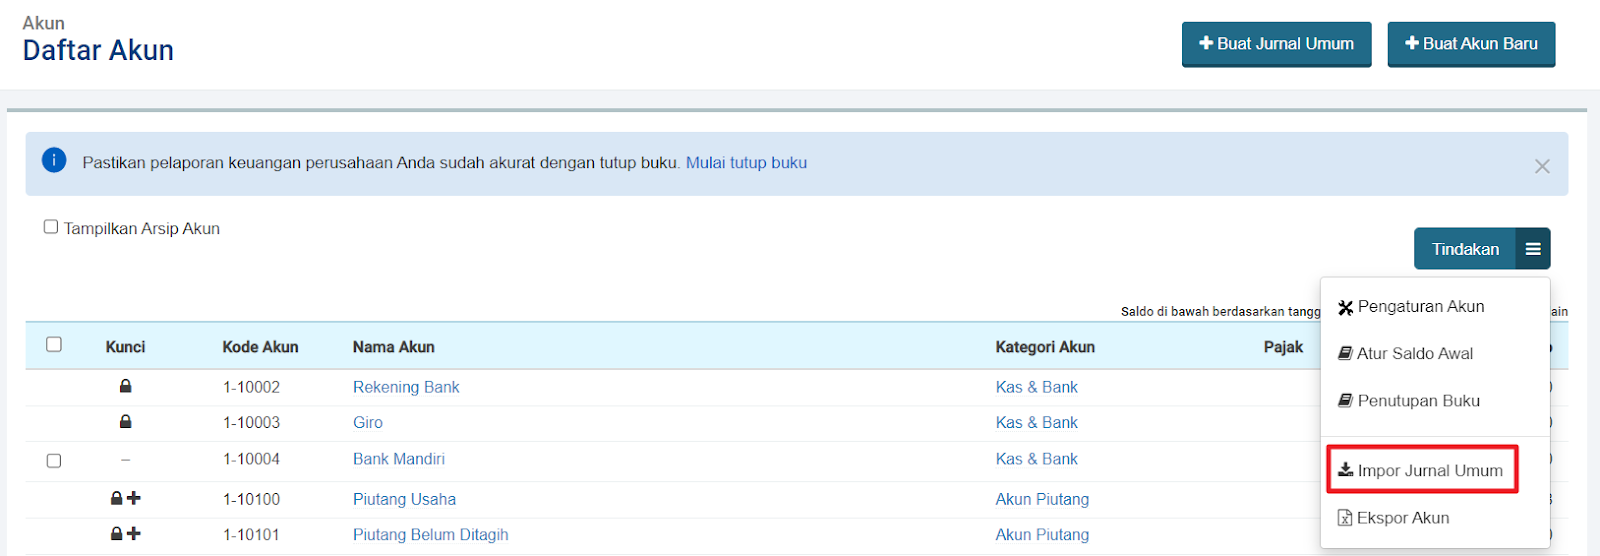Choose Pengaturan Akun from the menu
The height and width of the screenshot is (556, 1600).
(1411, 307)
